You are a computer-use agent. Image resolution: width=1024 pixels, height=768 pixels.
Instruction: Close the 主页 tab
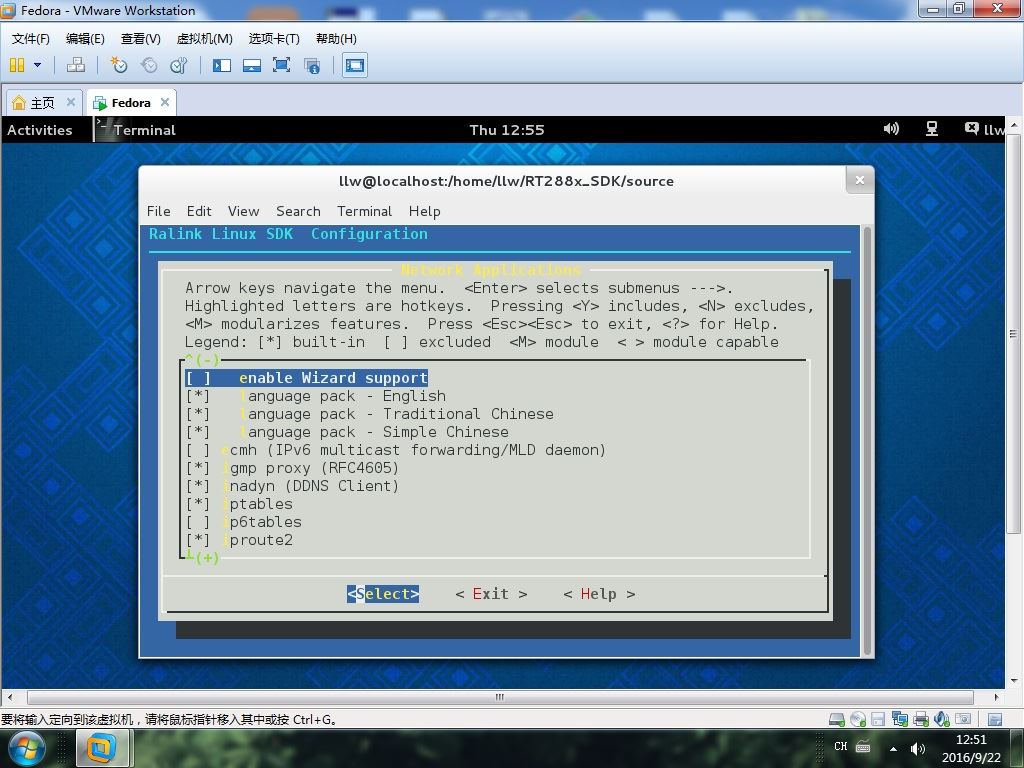(x=71, y=102)
